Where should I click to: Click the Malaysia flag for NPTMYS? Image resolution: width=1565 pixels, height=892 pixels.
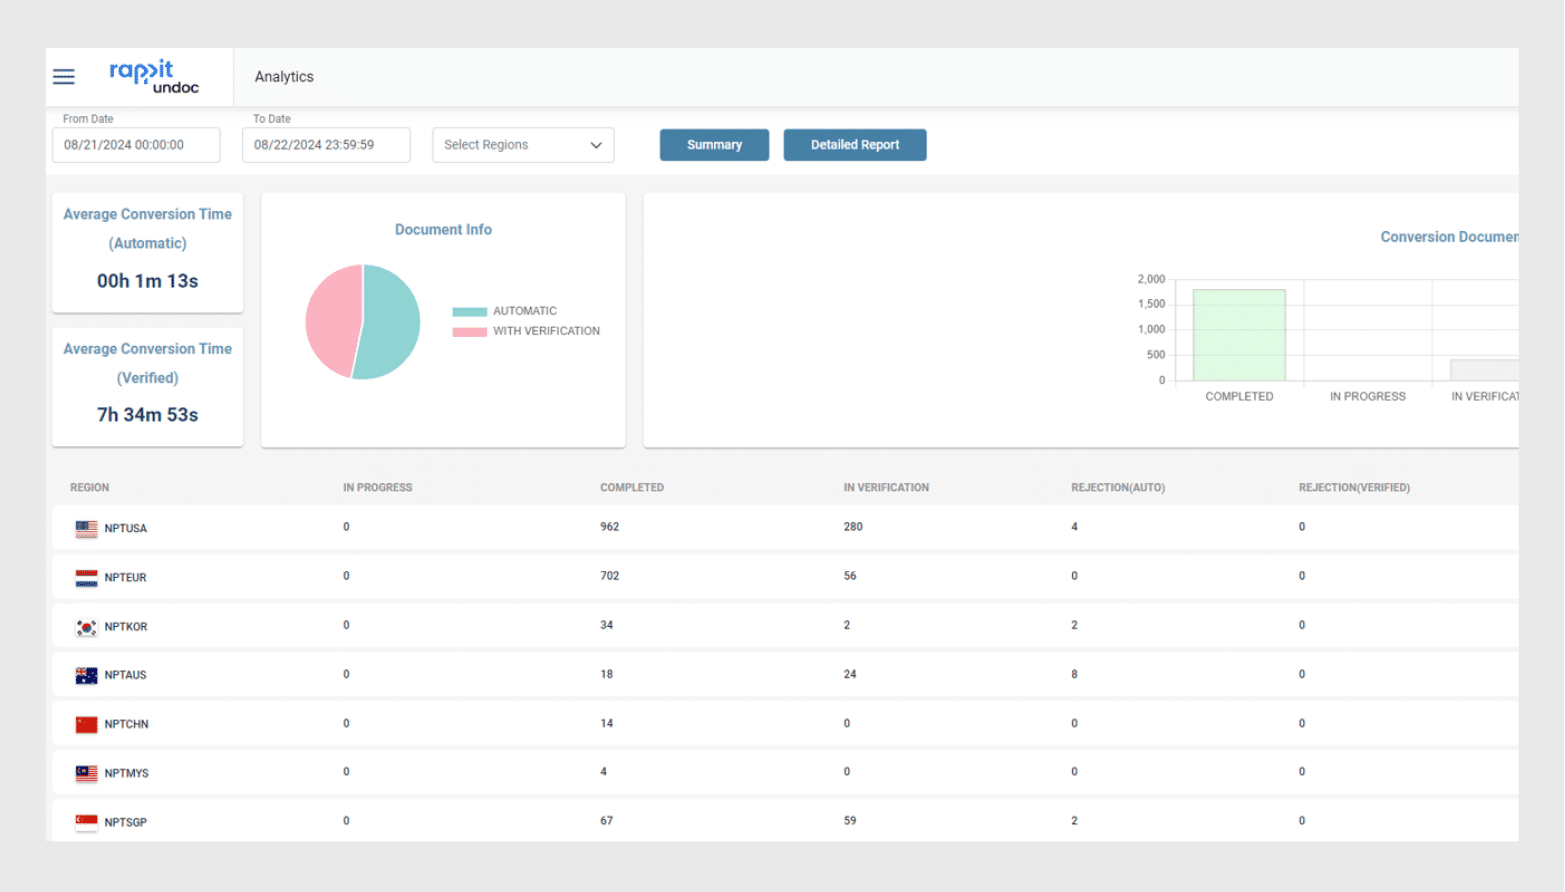86,772
